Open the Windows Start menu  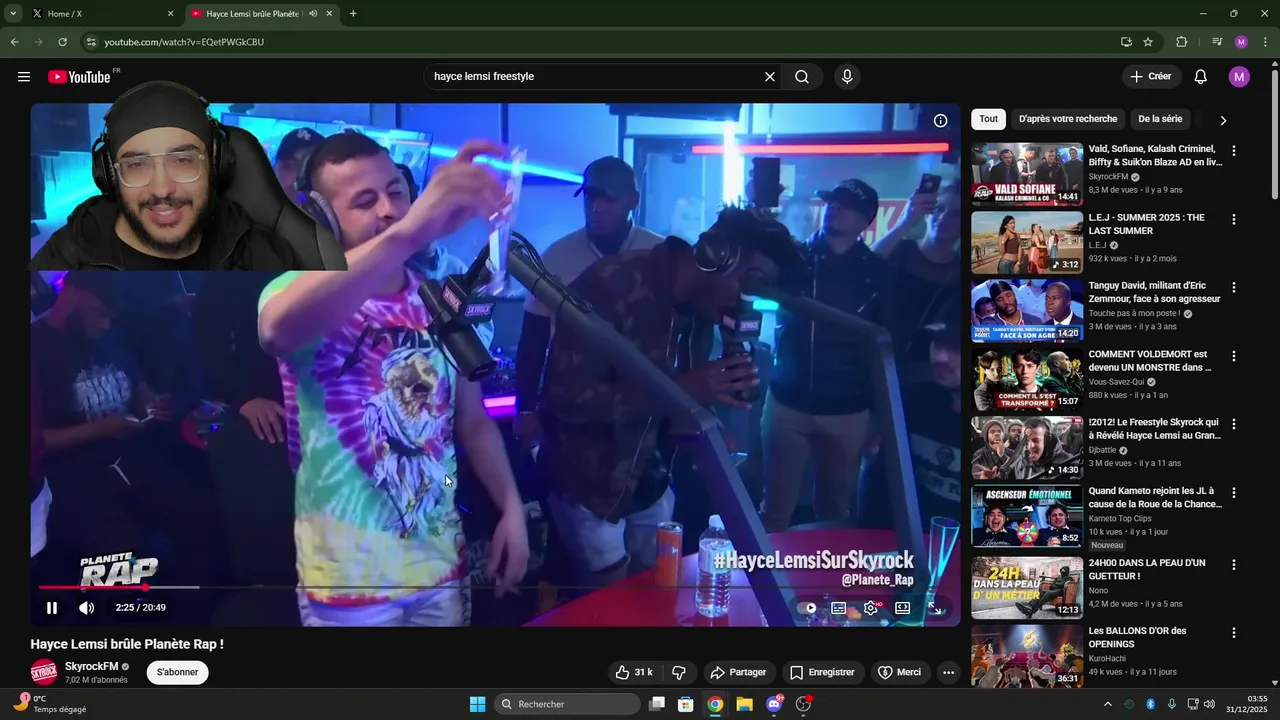point(477,704)
